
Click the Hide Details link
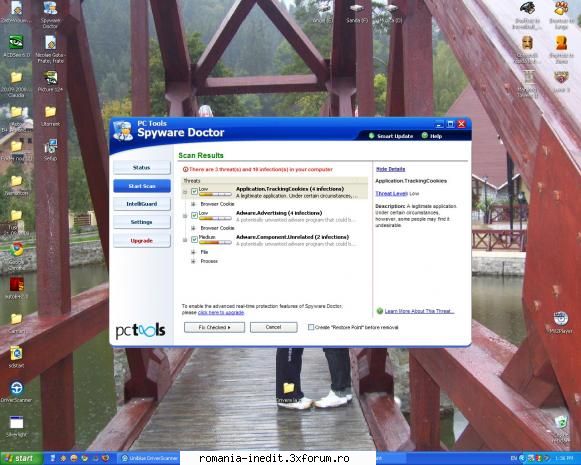tap(391, 169)
